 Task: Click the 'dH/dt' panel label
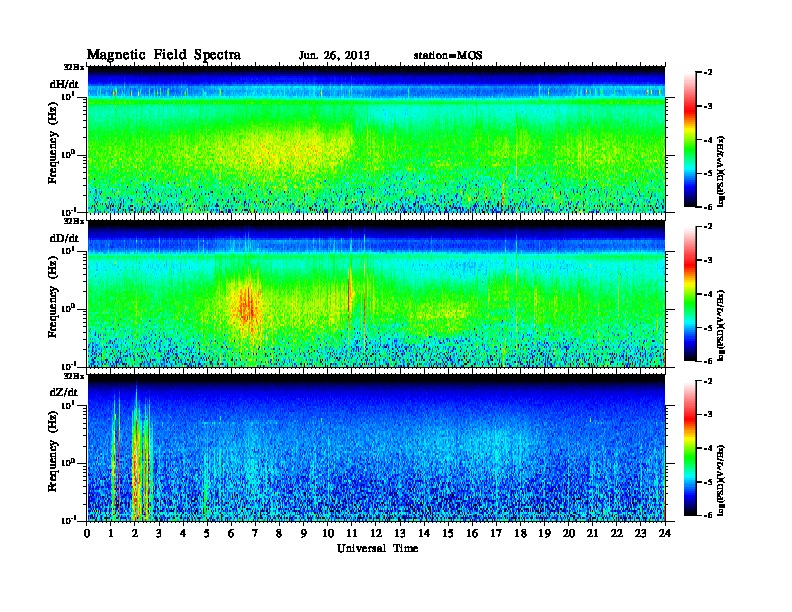[64, 84]
